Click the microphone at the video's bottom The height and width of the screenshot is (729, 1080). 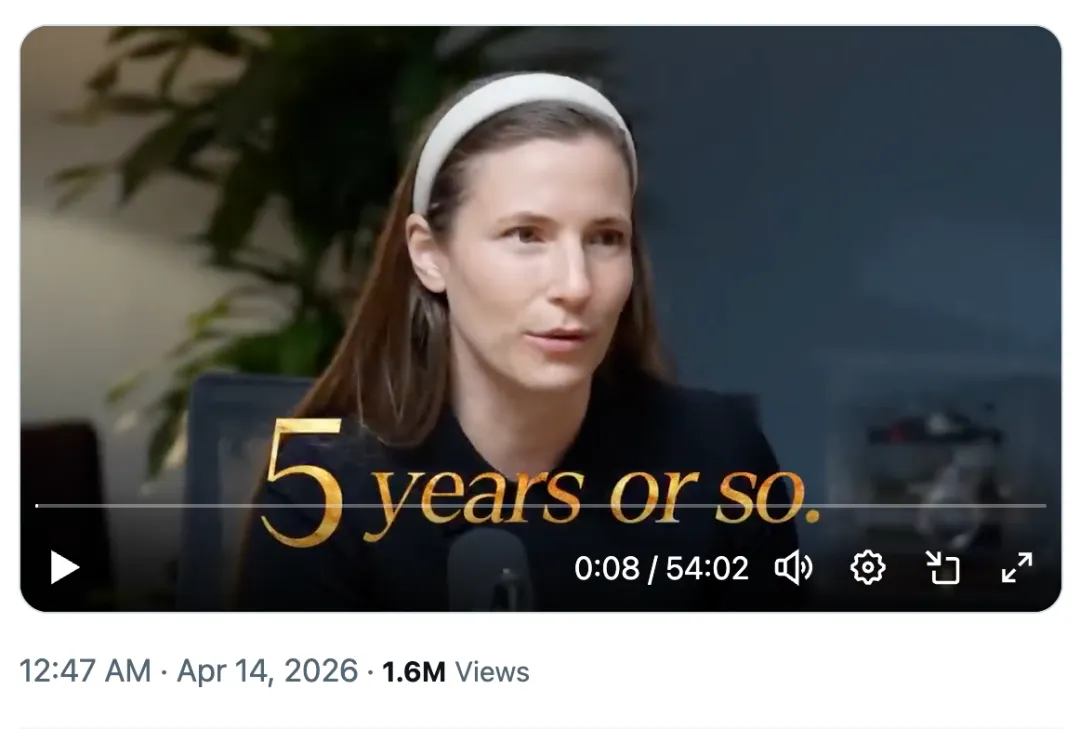(x=490, y=571)
